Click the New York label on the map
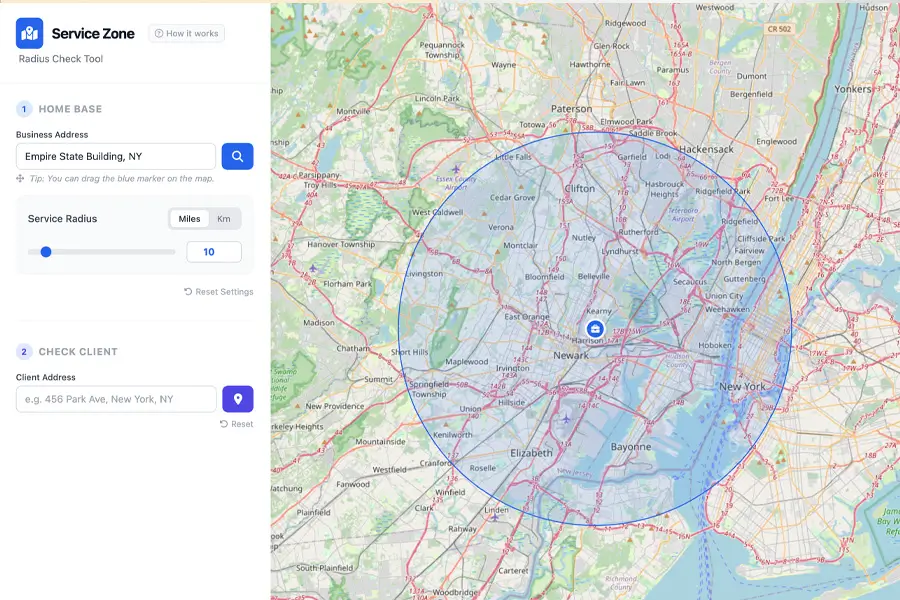This screenshot has height=600, width=900. pyautogui.click(x=742, y=386)
